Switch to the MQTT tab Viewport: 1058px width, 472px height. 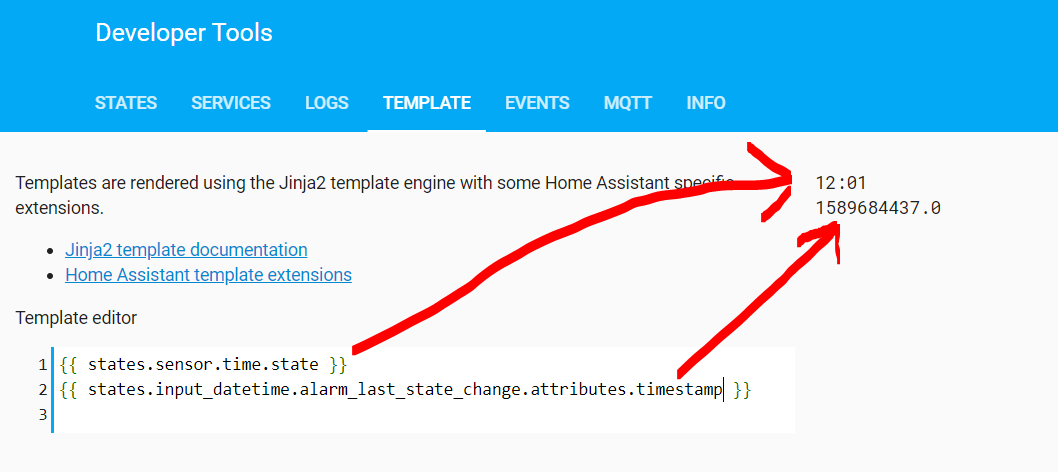[x=628, y=103]
